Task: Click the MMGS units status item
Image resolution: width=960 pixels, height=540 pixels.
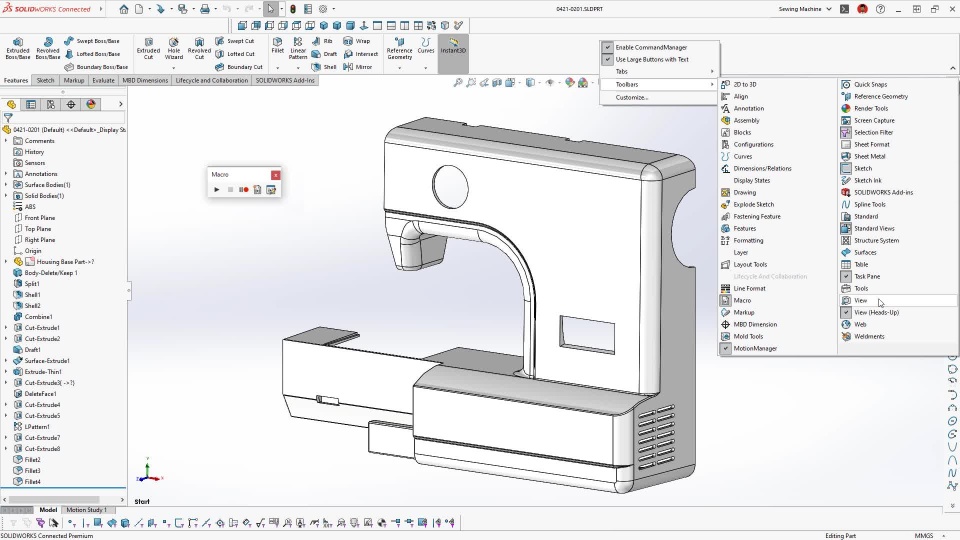Action: pyautogui.click(x=923, y=536)
